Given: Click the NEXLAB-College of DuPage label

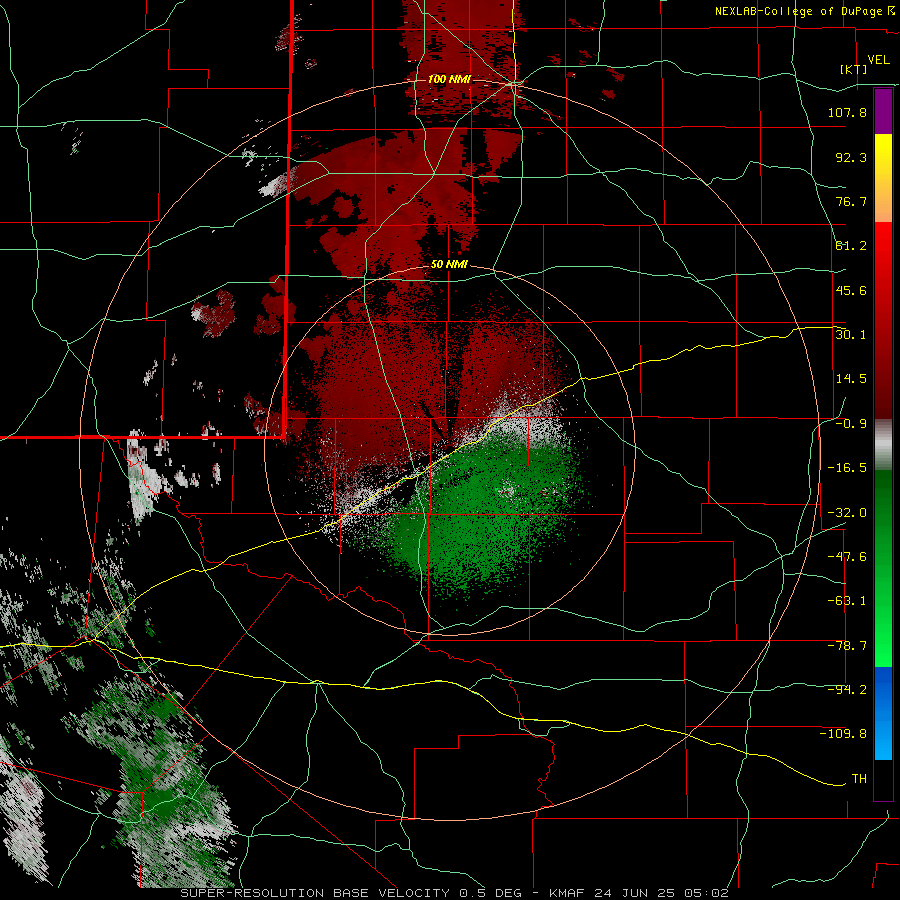Looking at the screenshot, I should 803,11.
